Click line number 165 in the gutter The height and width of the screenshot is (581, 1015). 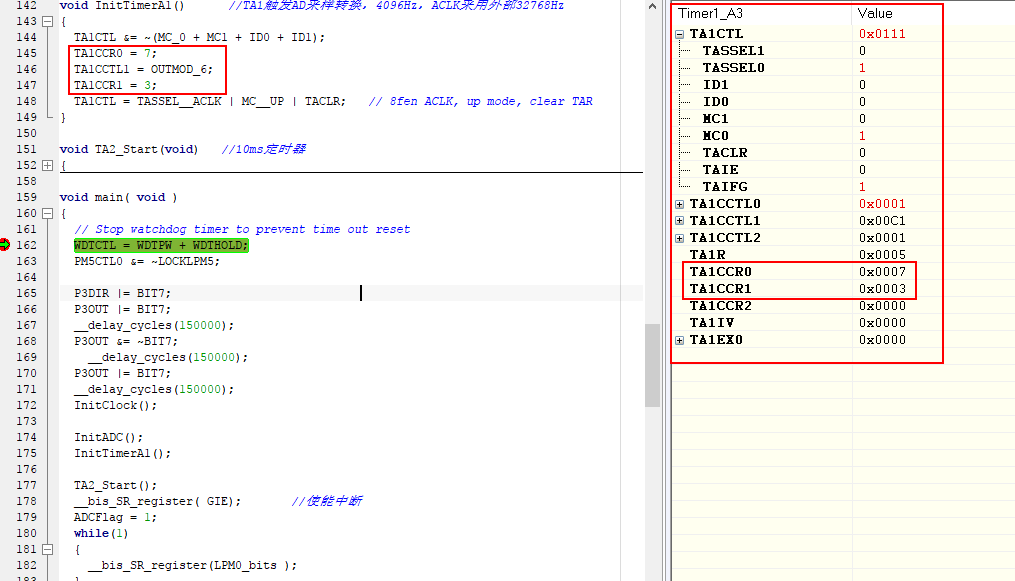[x=27, y=293]
